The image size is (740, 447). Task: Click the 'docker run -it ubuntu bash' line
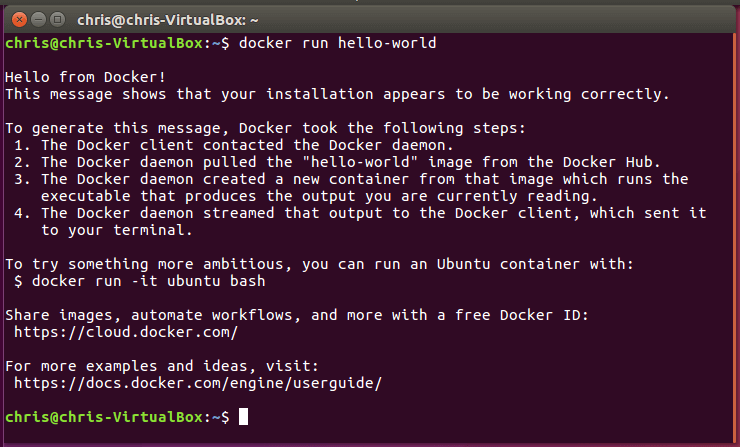[x=140, y=281]
